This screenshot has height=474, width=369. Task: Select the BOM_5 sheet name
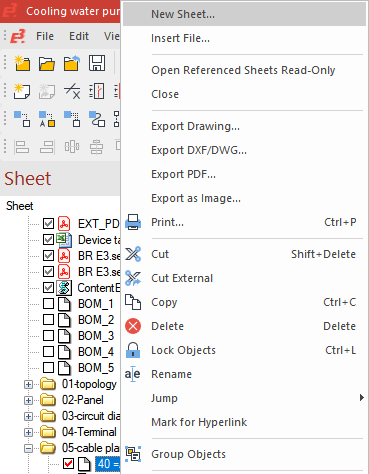[96, 367]
